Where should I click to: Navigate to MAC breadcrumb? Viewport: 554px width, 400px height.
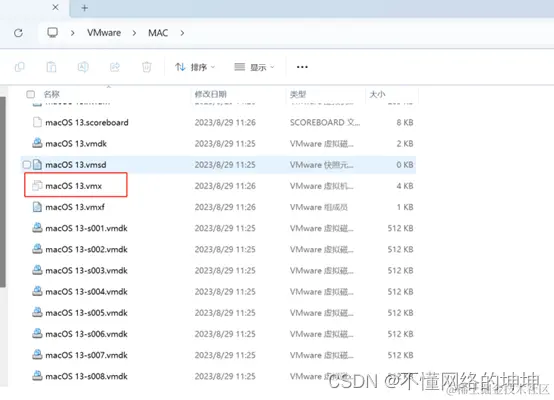coord(158,33)
